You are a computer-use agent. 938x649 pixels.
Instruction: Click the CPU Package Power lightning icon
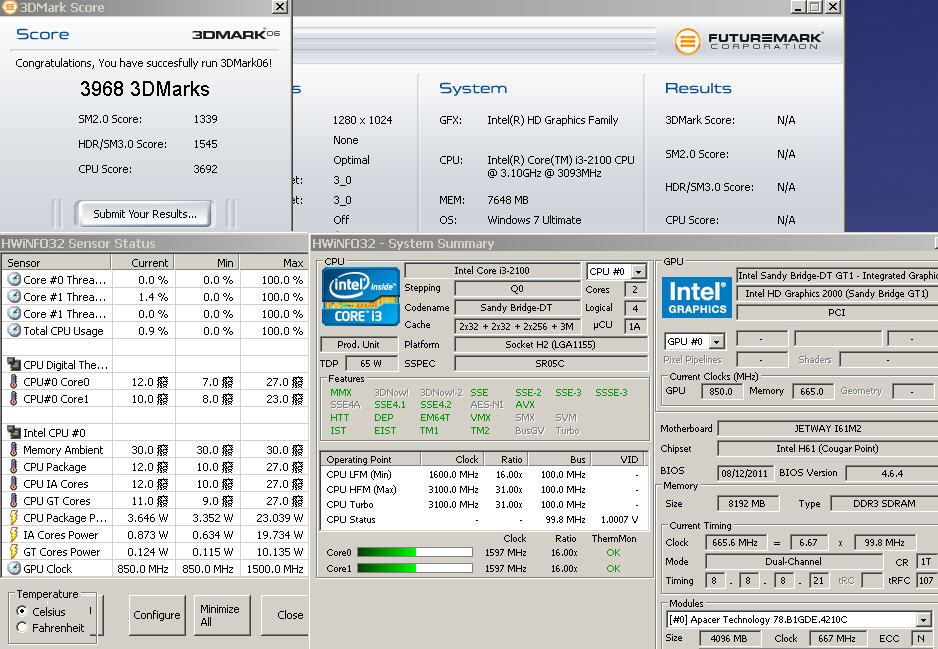[x=14, y=517]
